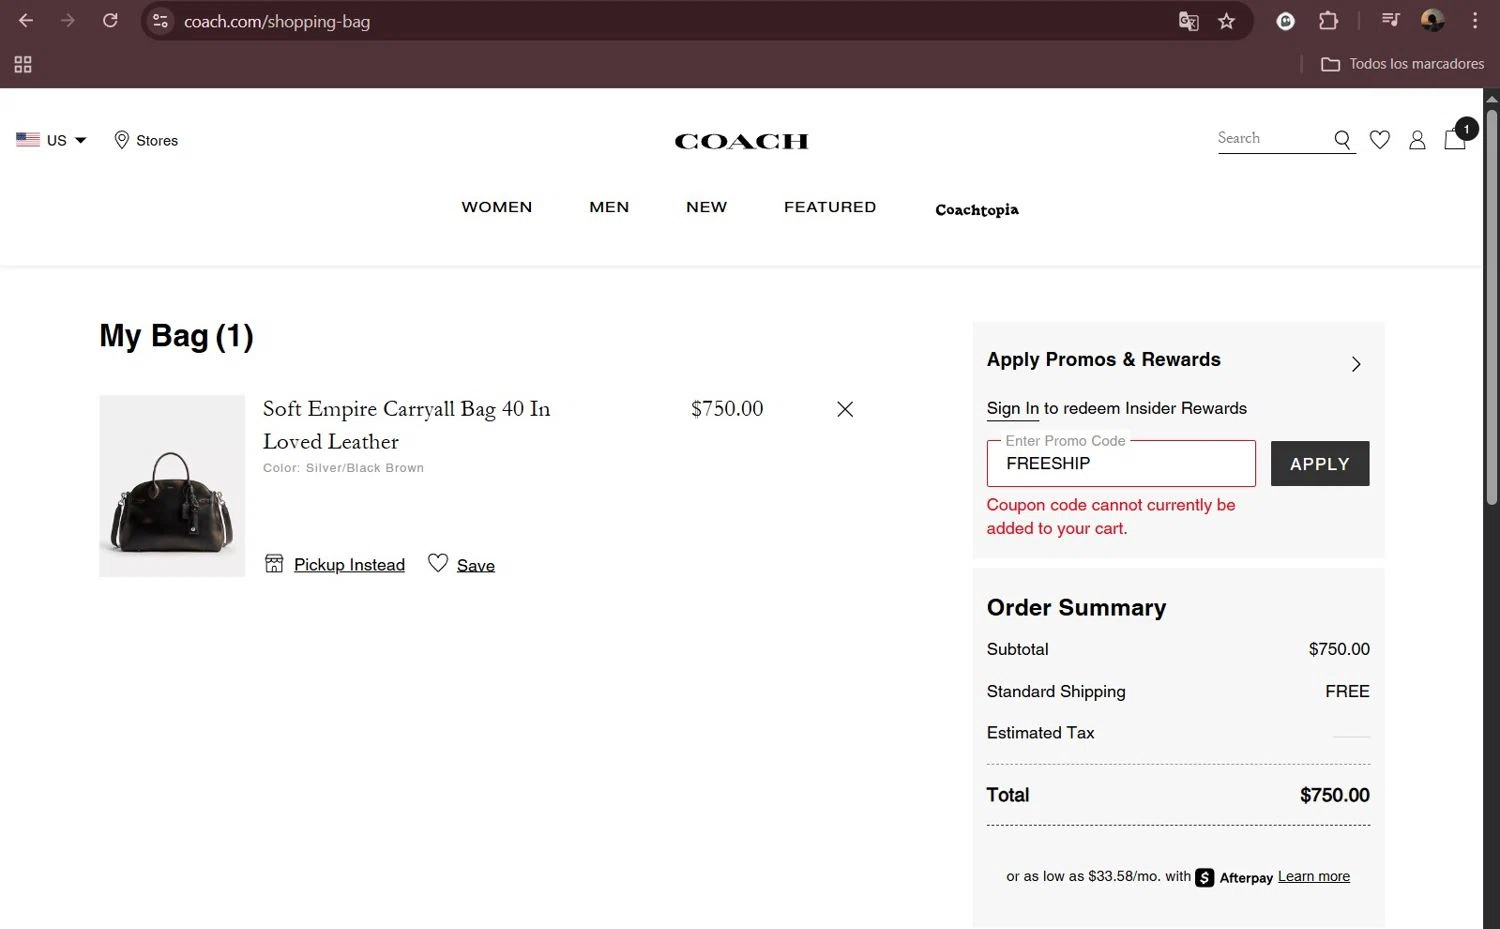Open the FEATURED menu
Viewport: 1500px width, 929px height.
click(x=830, y=207)
